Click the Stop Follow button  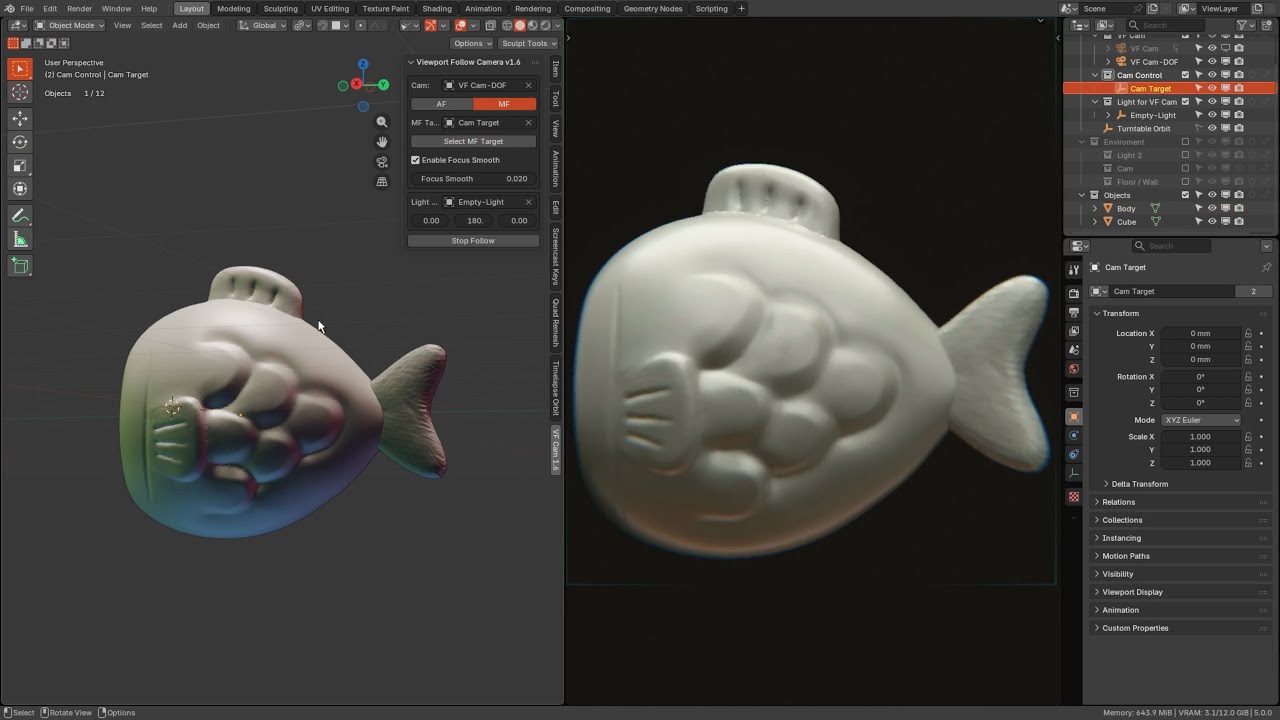pos(473,241)
